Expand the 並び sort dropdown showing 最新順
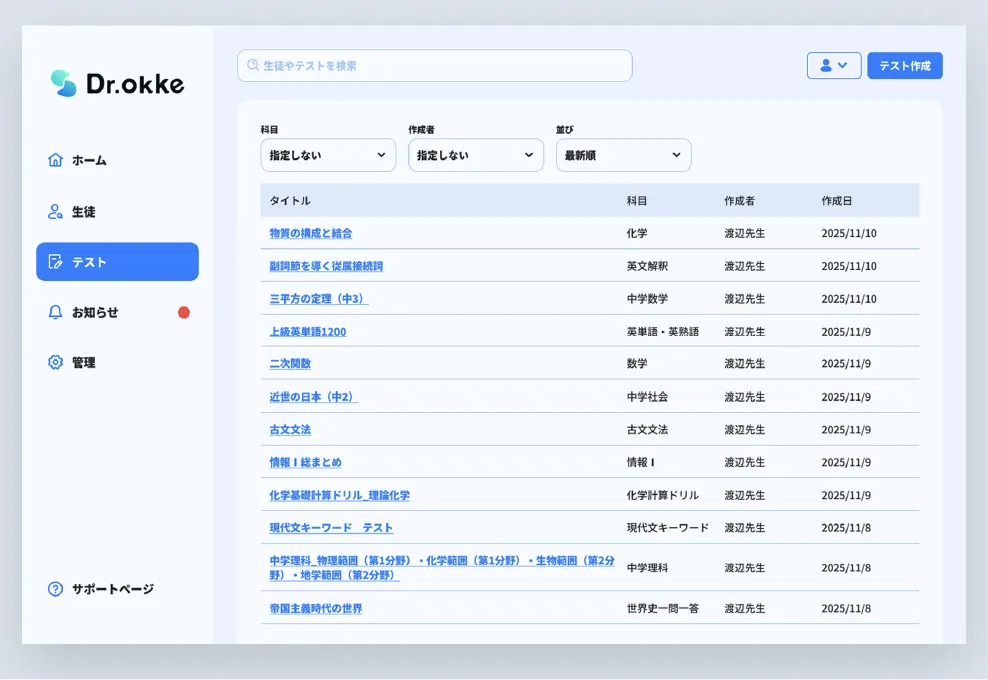The width and height of the screenshot is (988, 680). (x=623, y=155)
